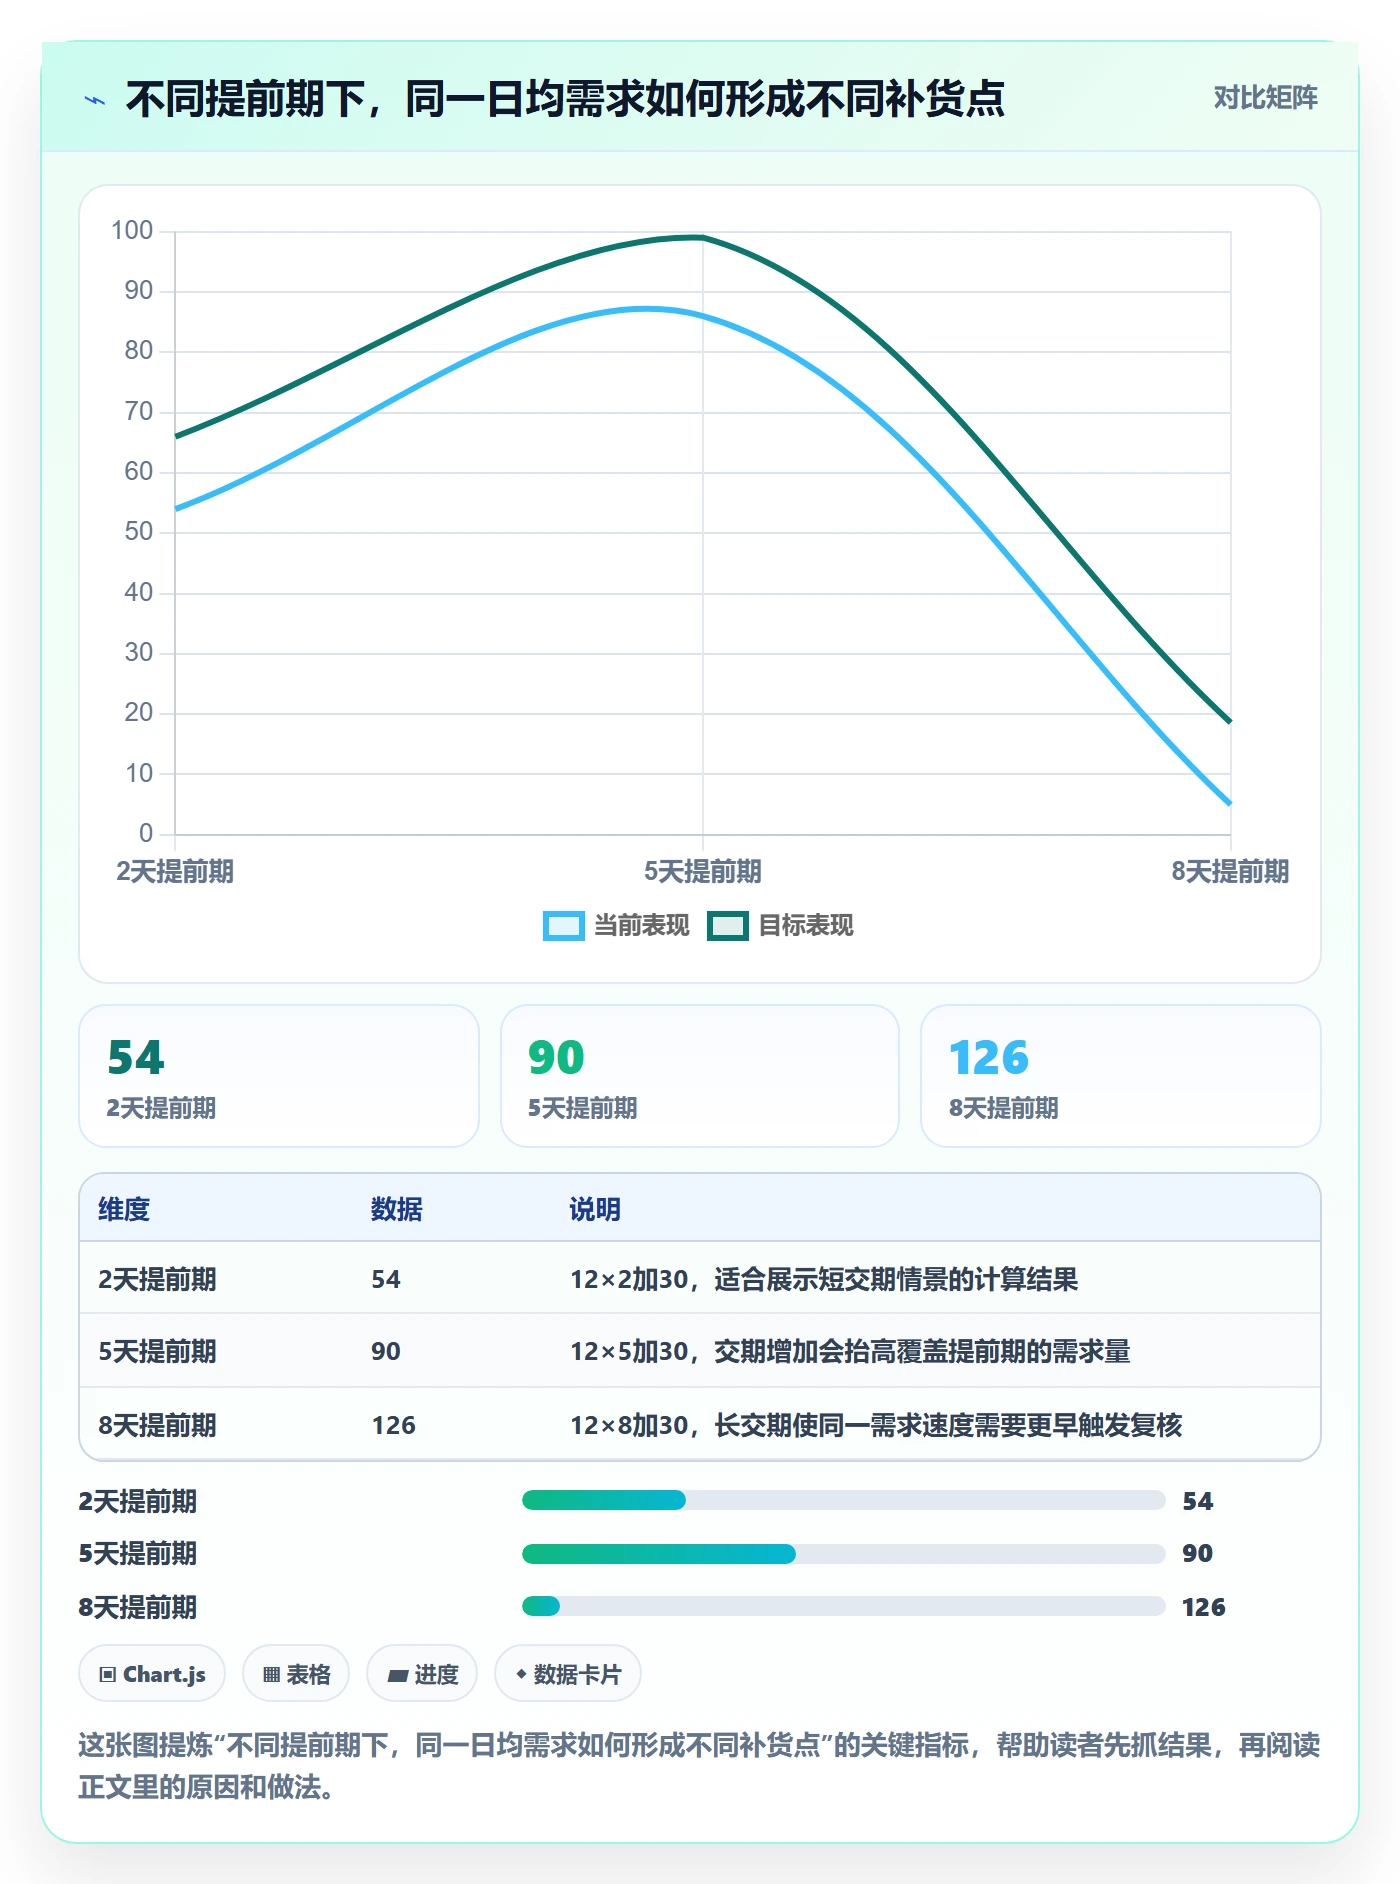Click the description starting with 12×5加30

pyautogui.click(x=850, y=1351)
